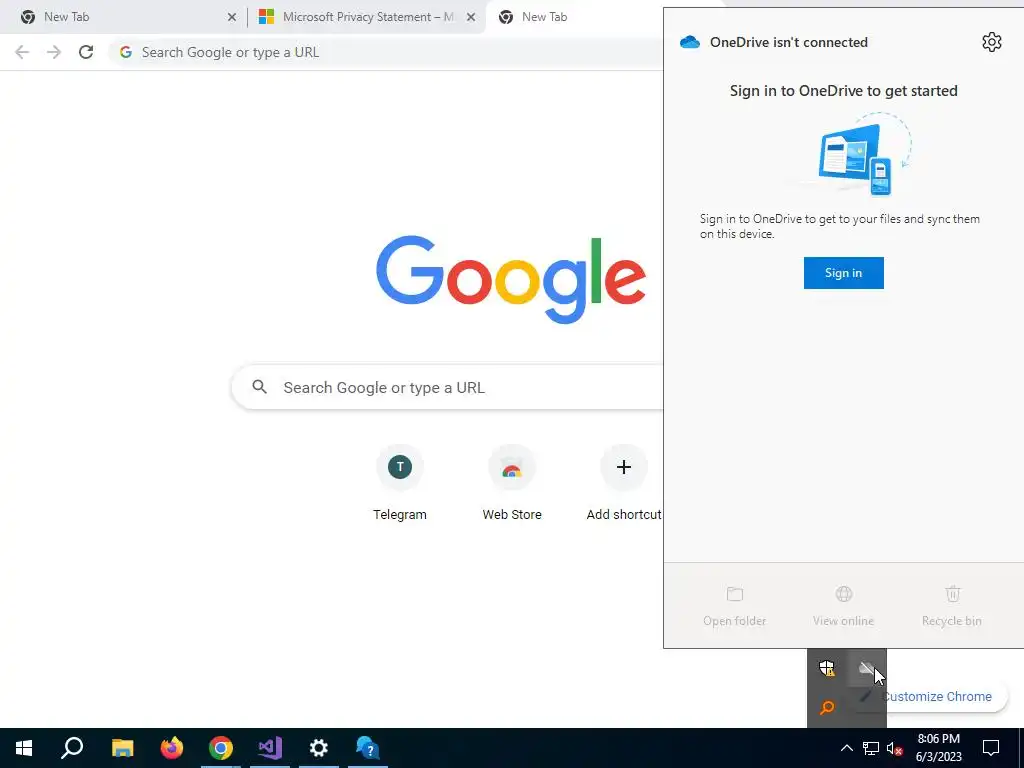The image size is (1024, 768).
Task: Click Recycle bin in OneDrive panel
Action: click(952, 606)
